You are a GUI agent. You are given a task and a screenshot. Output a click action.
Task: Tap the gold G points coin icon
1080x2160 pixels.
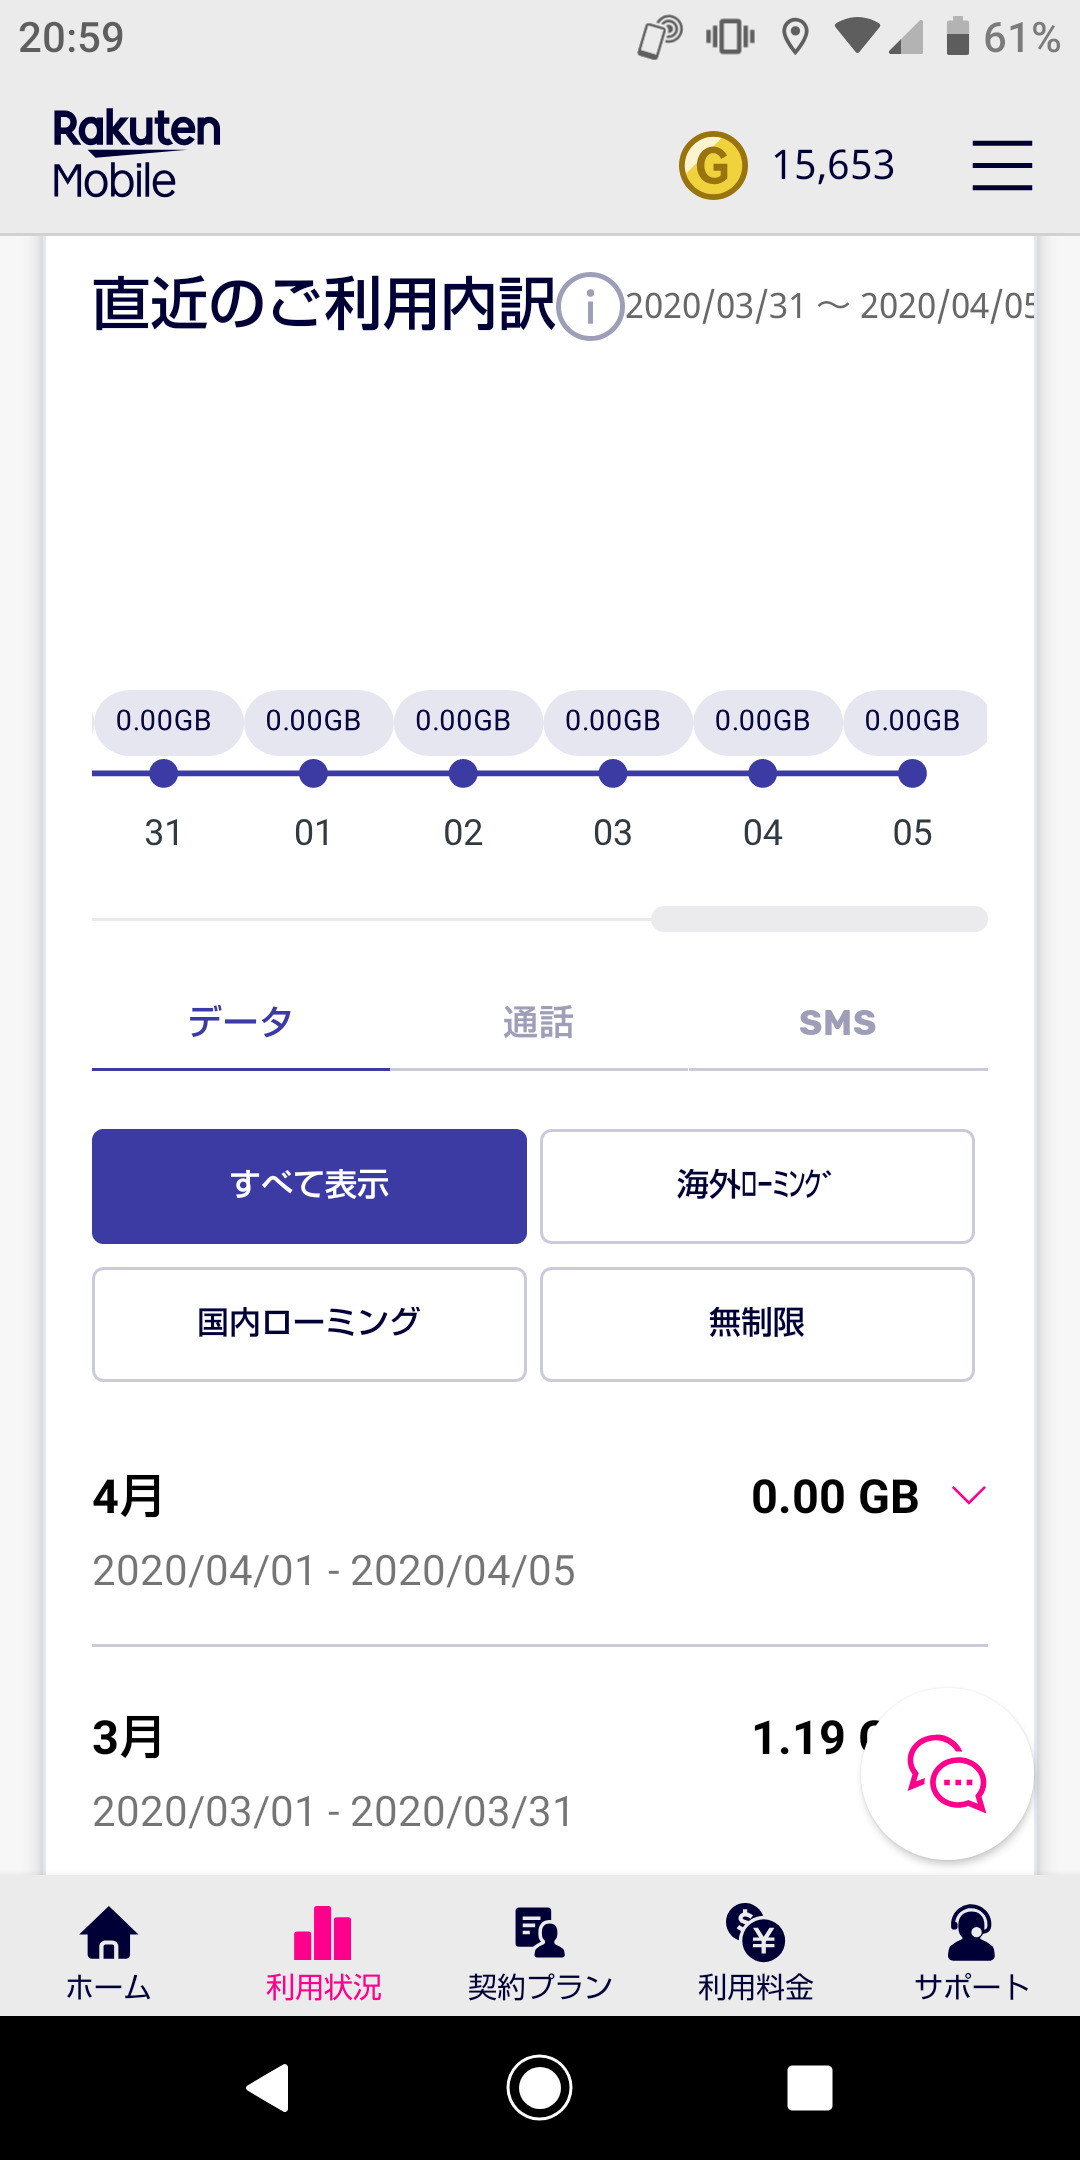pyautogui.click(x=713, y=165)
